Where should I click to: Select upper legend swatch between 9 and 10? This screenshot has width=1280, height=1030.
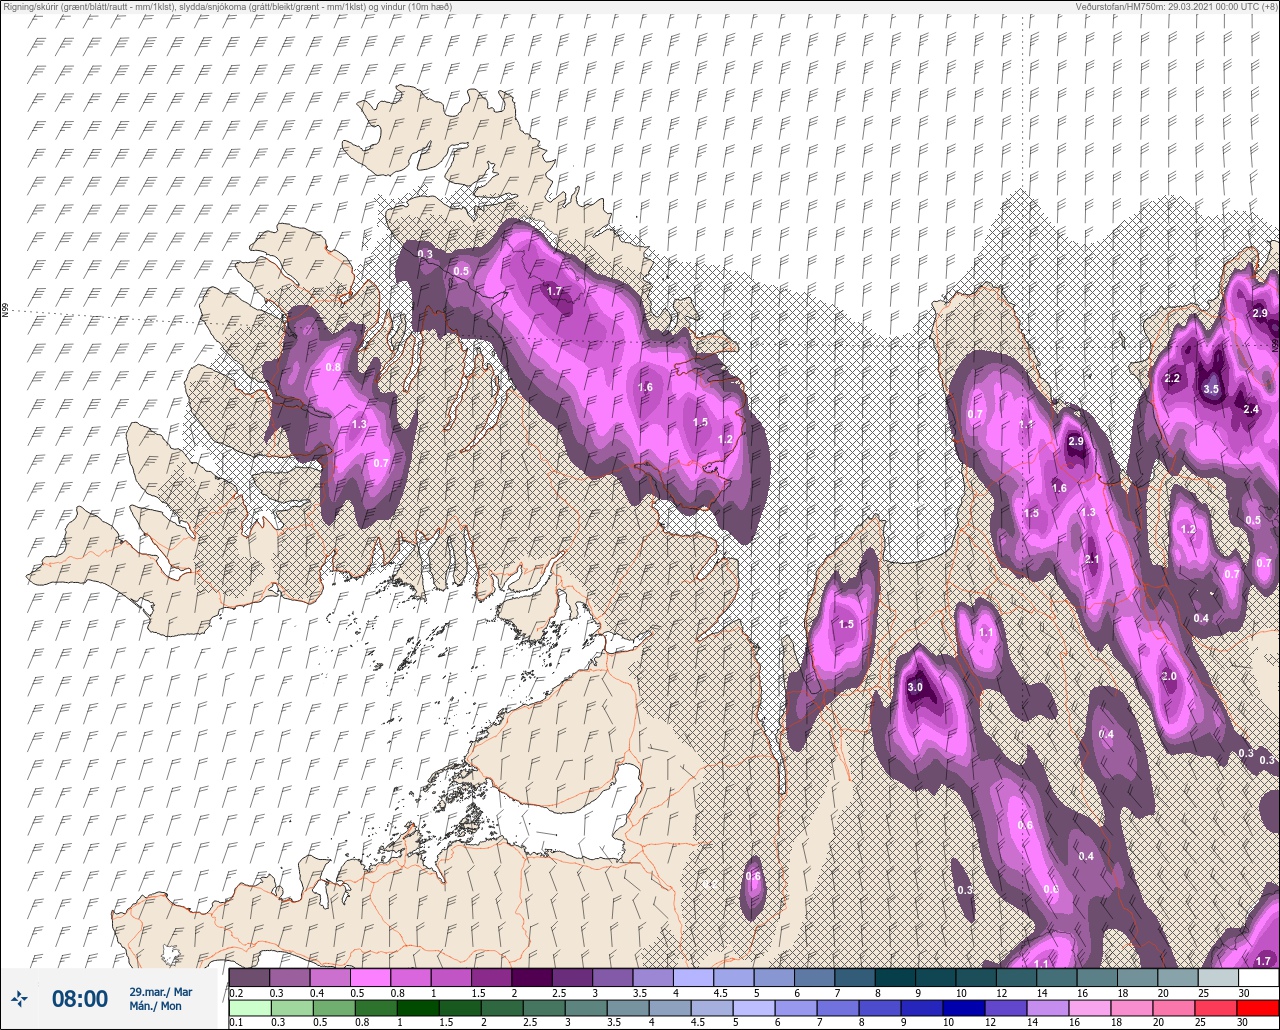[x=936, y=977]
